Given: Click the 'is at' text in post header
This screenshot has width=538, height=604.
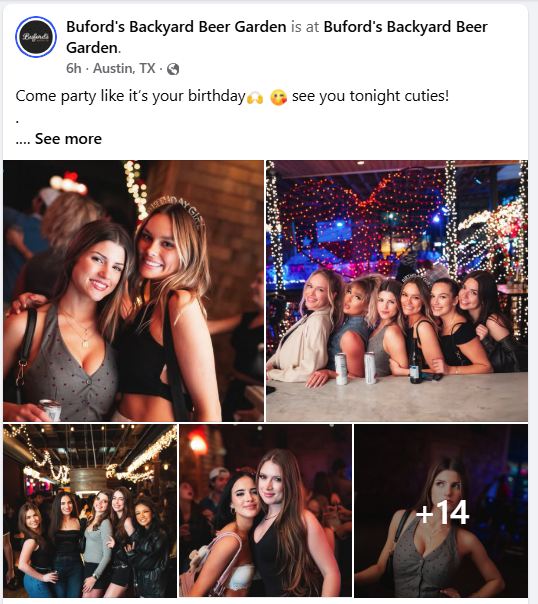Looking at the screenshot, I should point(305,27).
